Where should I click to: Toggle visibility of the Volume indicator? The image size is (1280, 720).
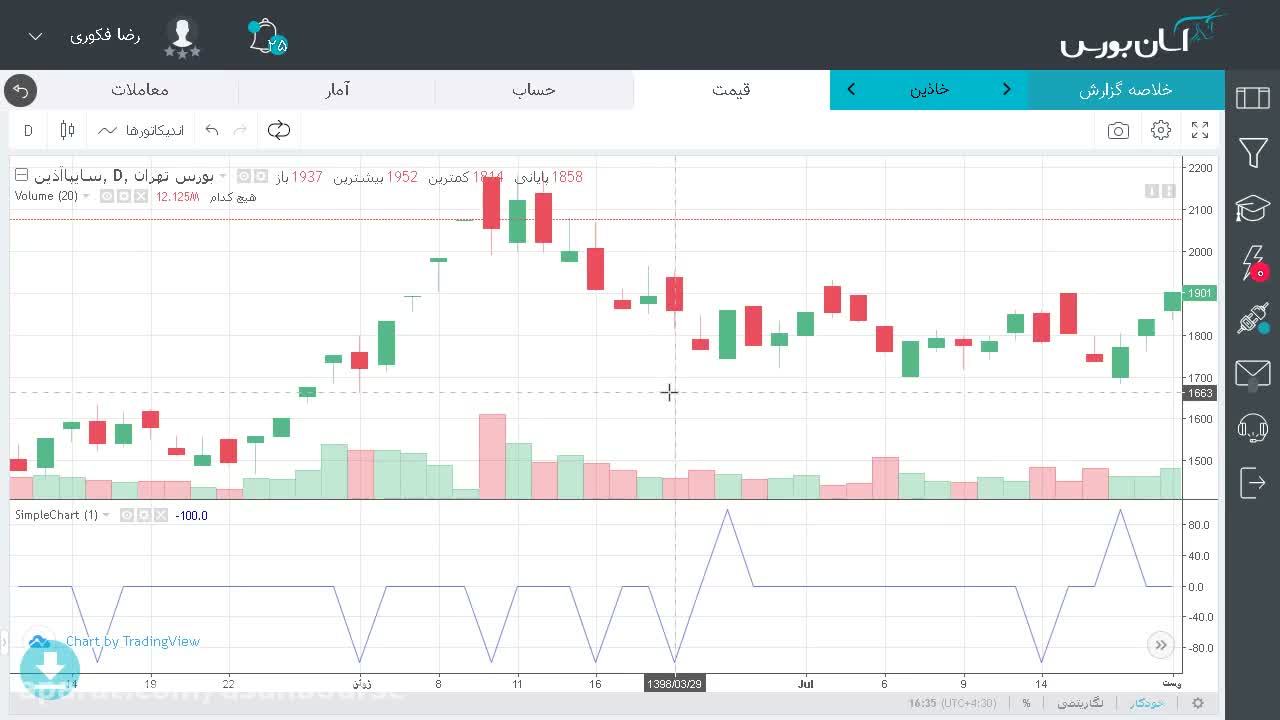pos(107,196)
